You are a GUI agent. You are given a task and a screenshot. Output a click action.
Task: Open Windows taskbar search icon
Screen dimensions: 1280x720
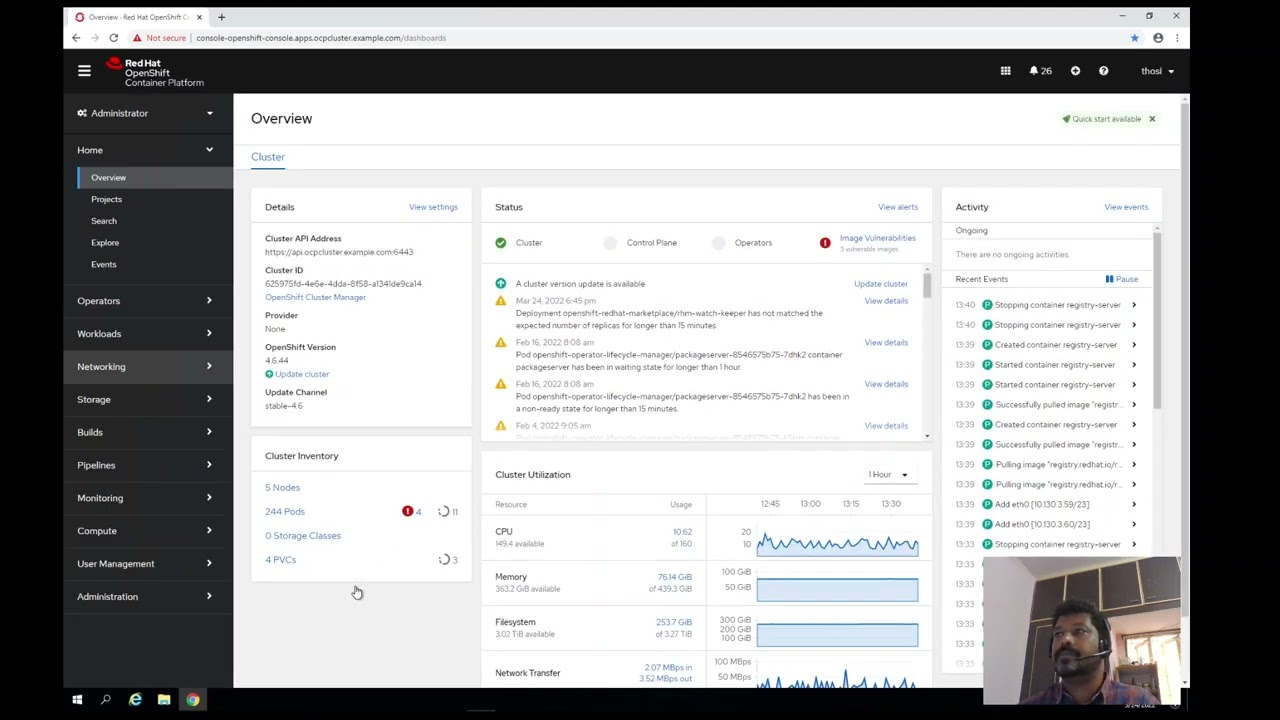(x=106, y=700)
